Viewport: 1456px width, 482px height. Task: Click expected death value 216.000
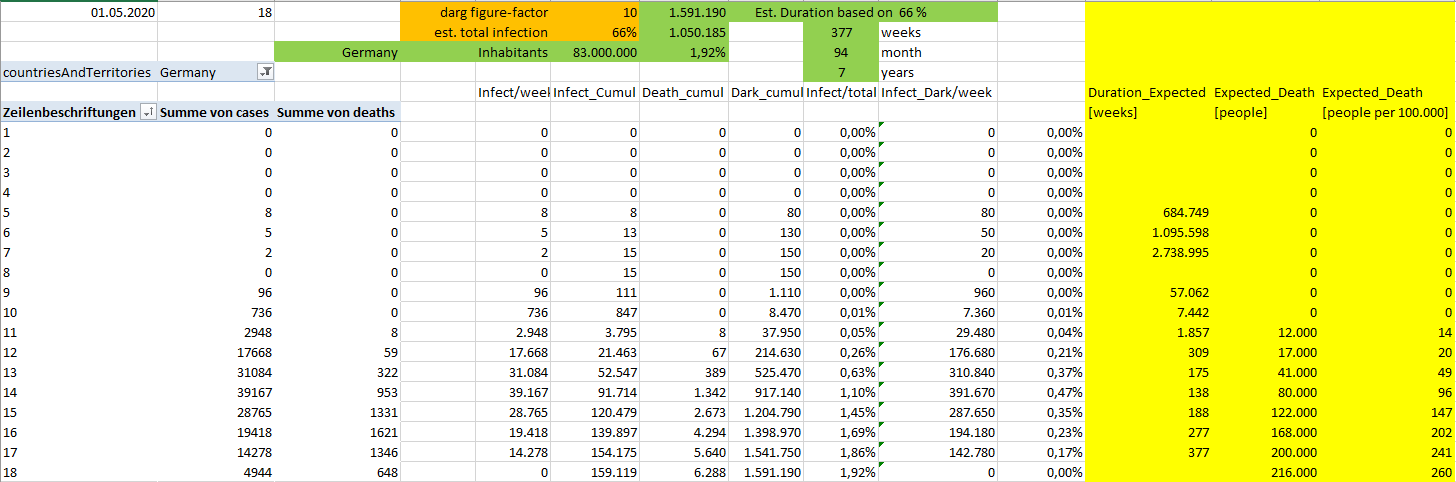[x=1264, y=472]
